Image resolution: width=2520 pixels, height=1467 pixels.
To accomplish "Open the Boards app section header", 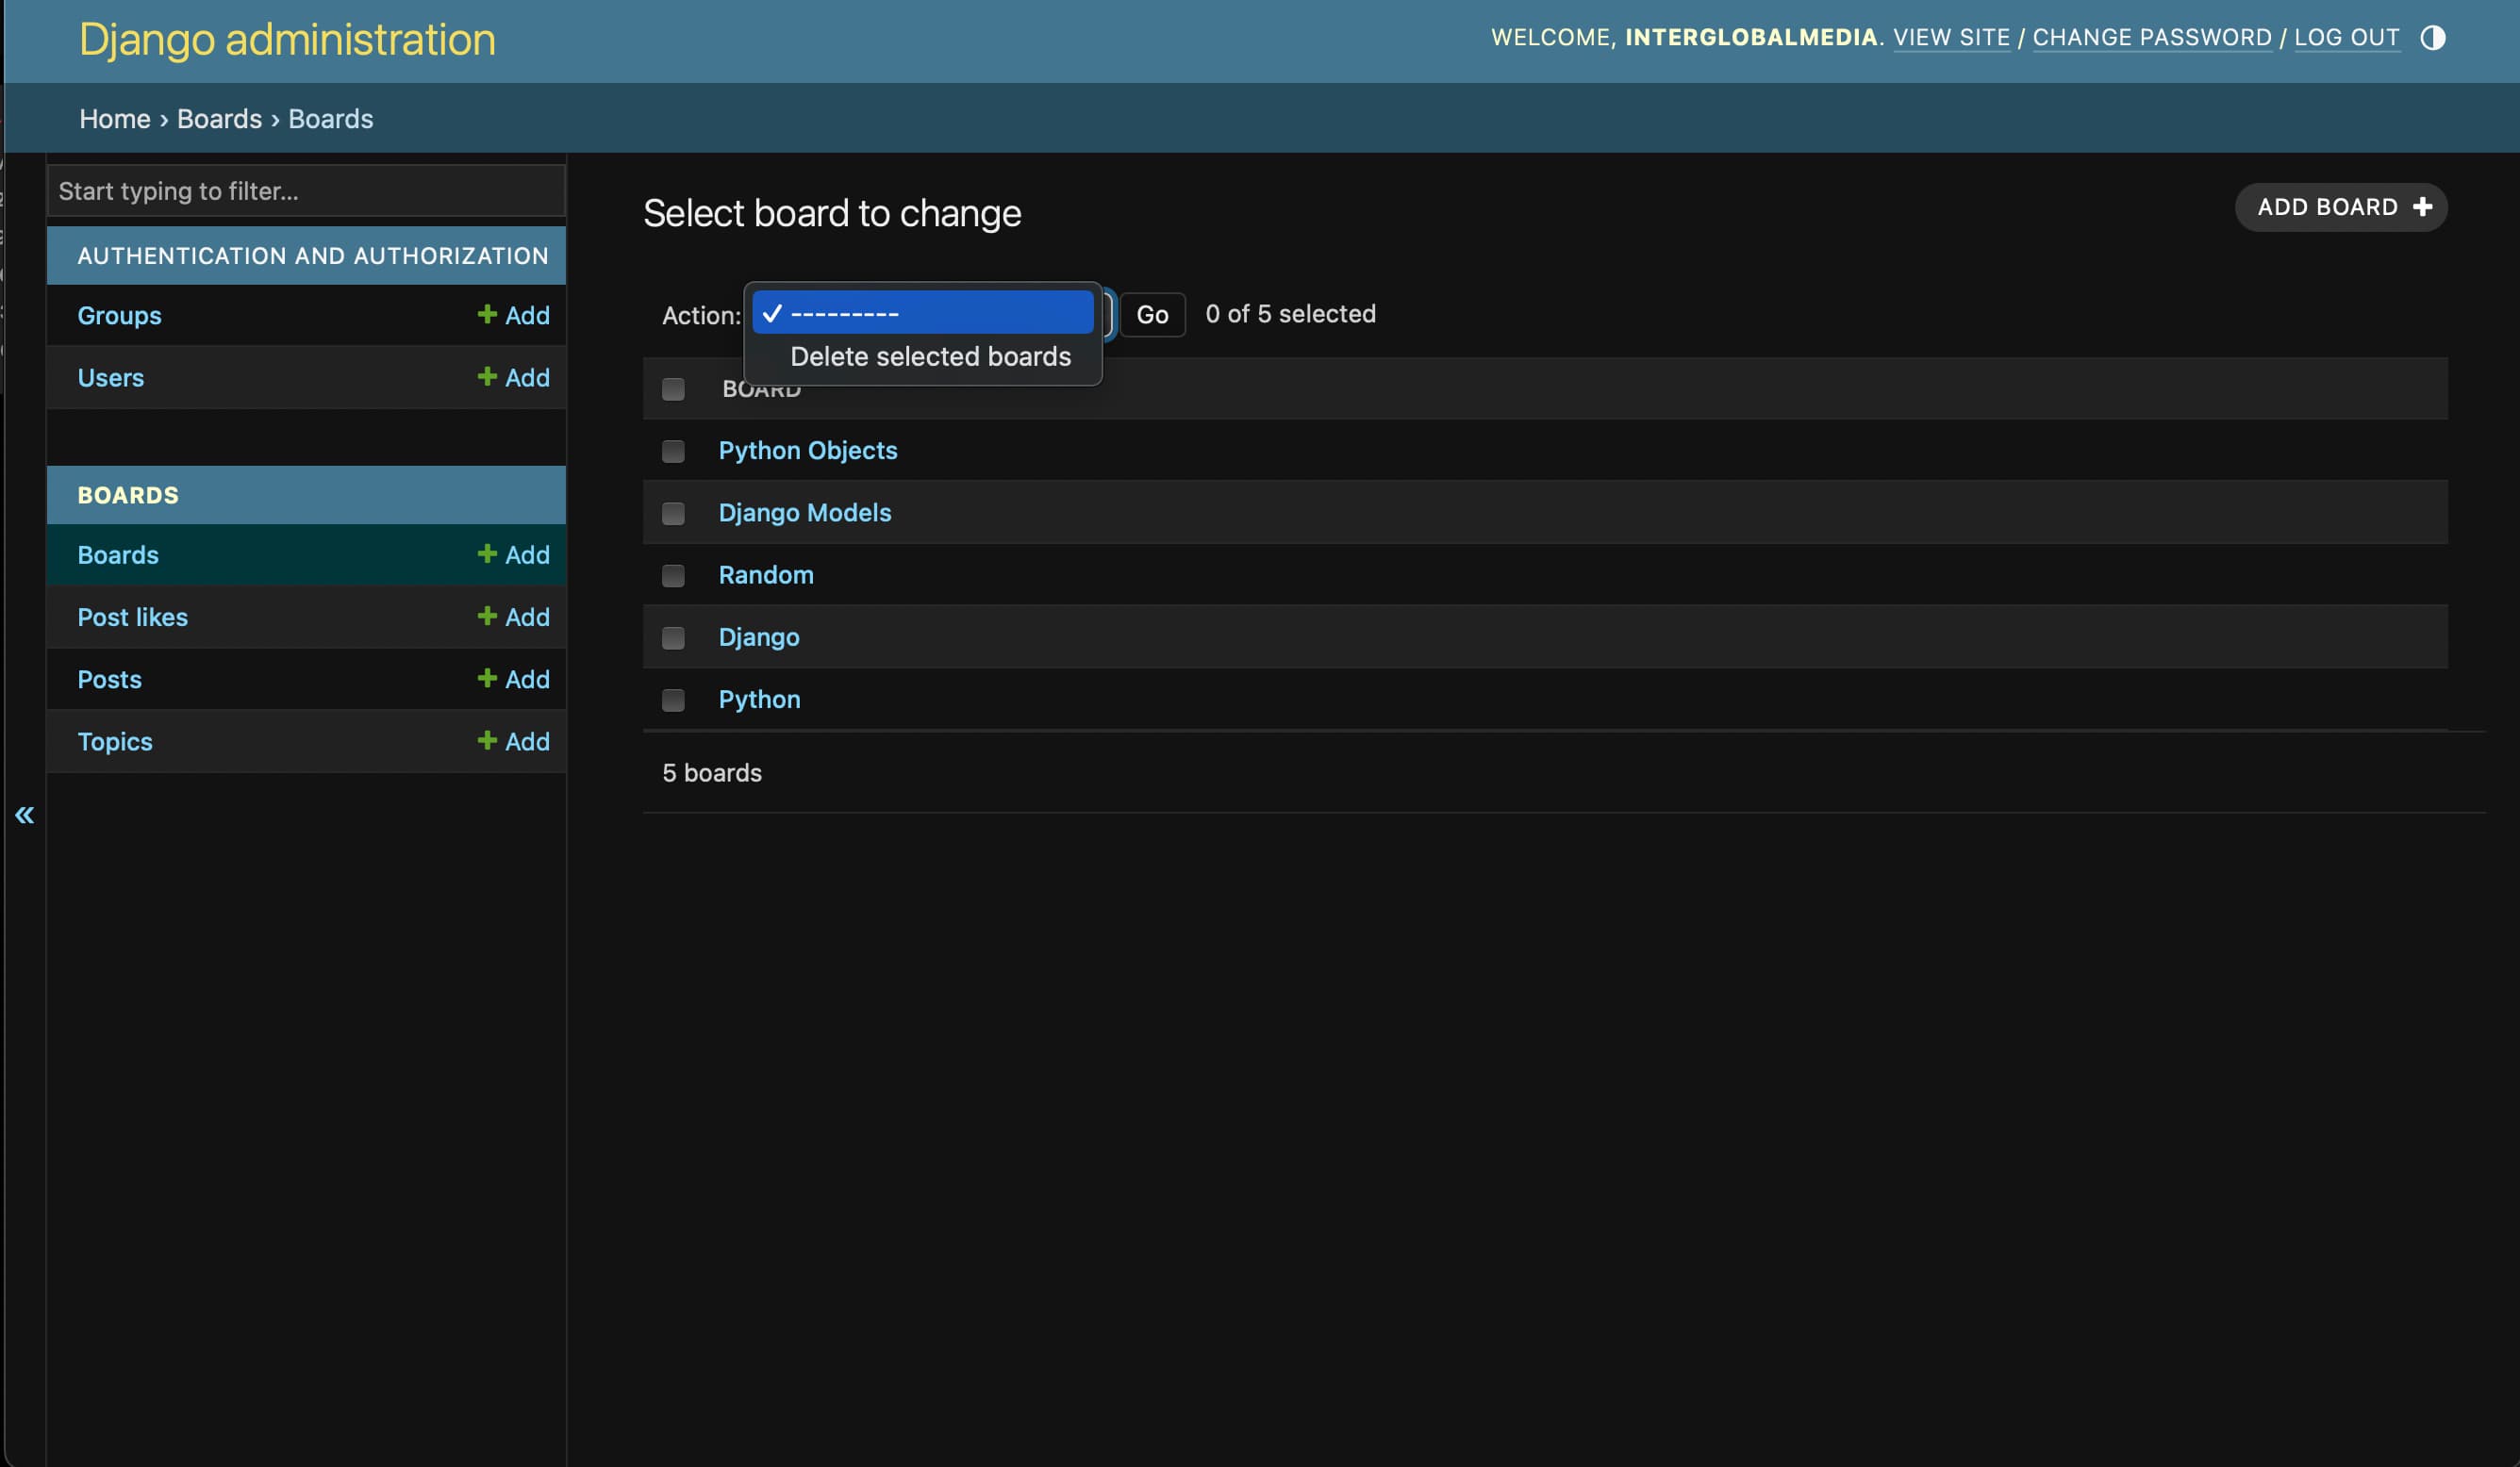I will (x=128, y=494).
